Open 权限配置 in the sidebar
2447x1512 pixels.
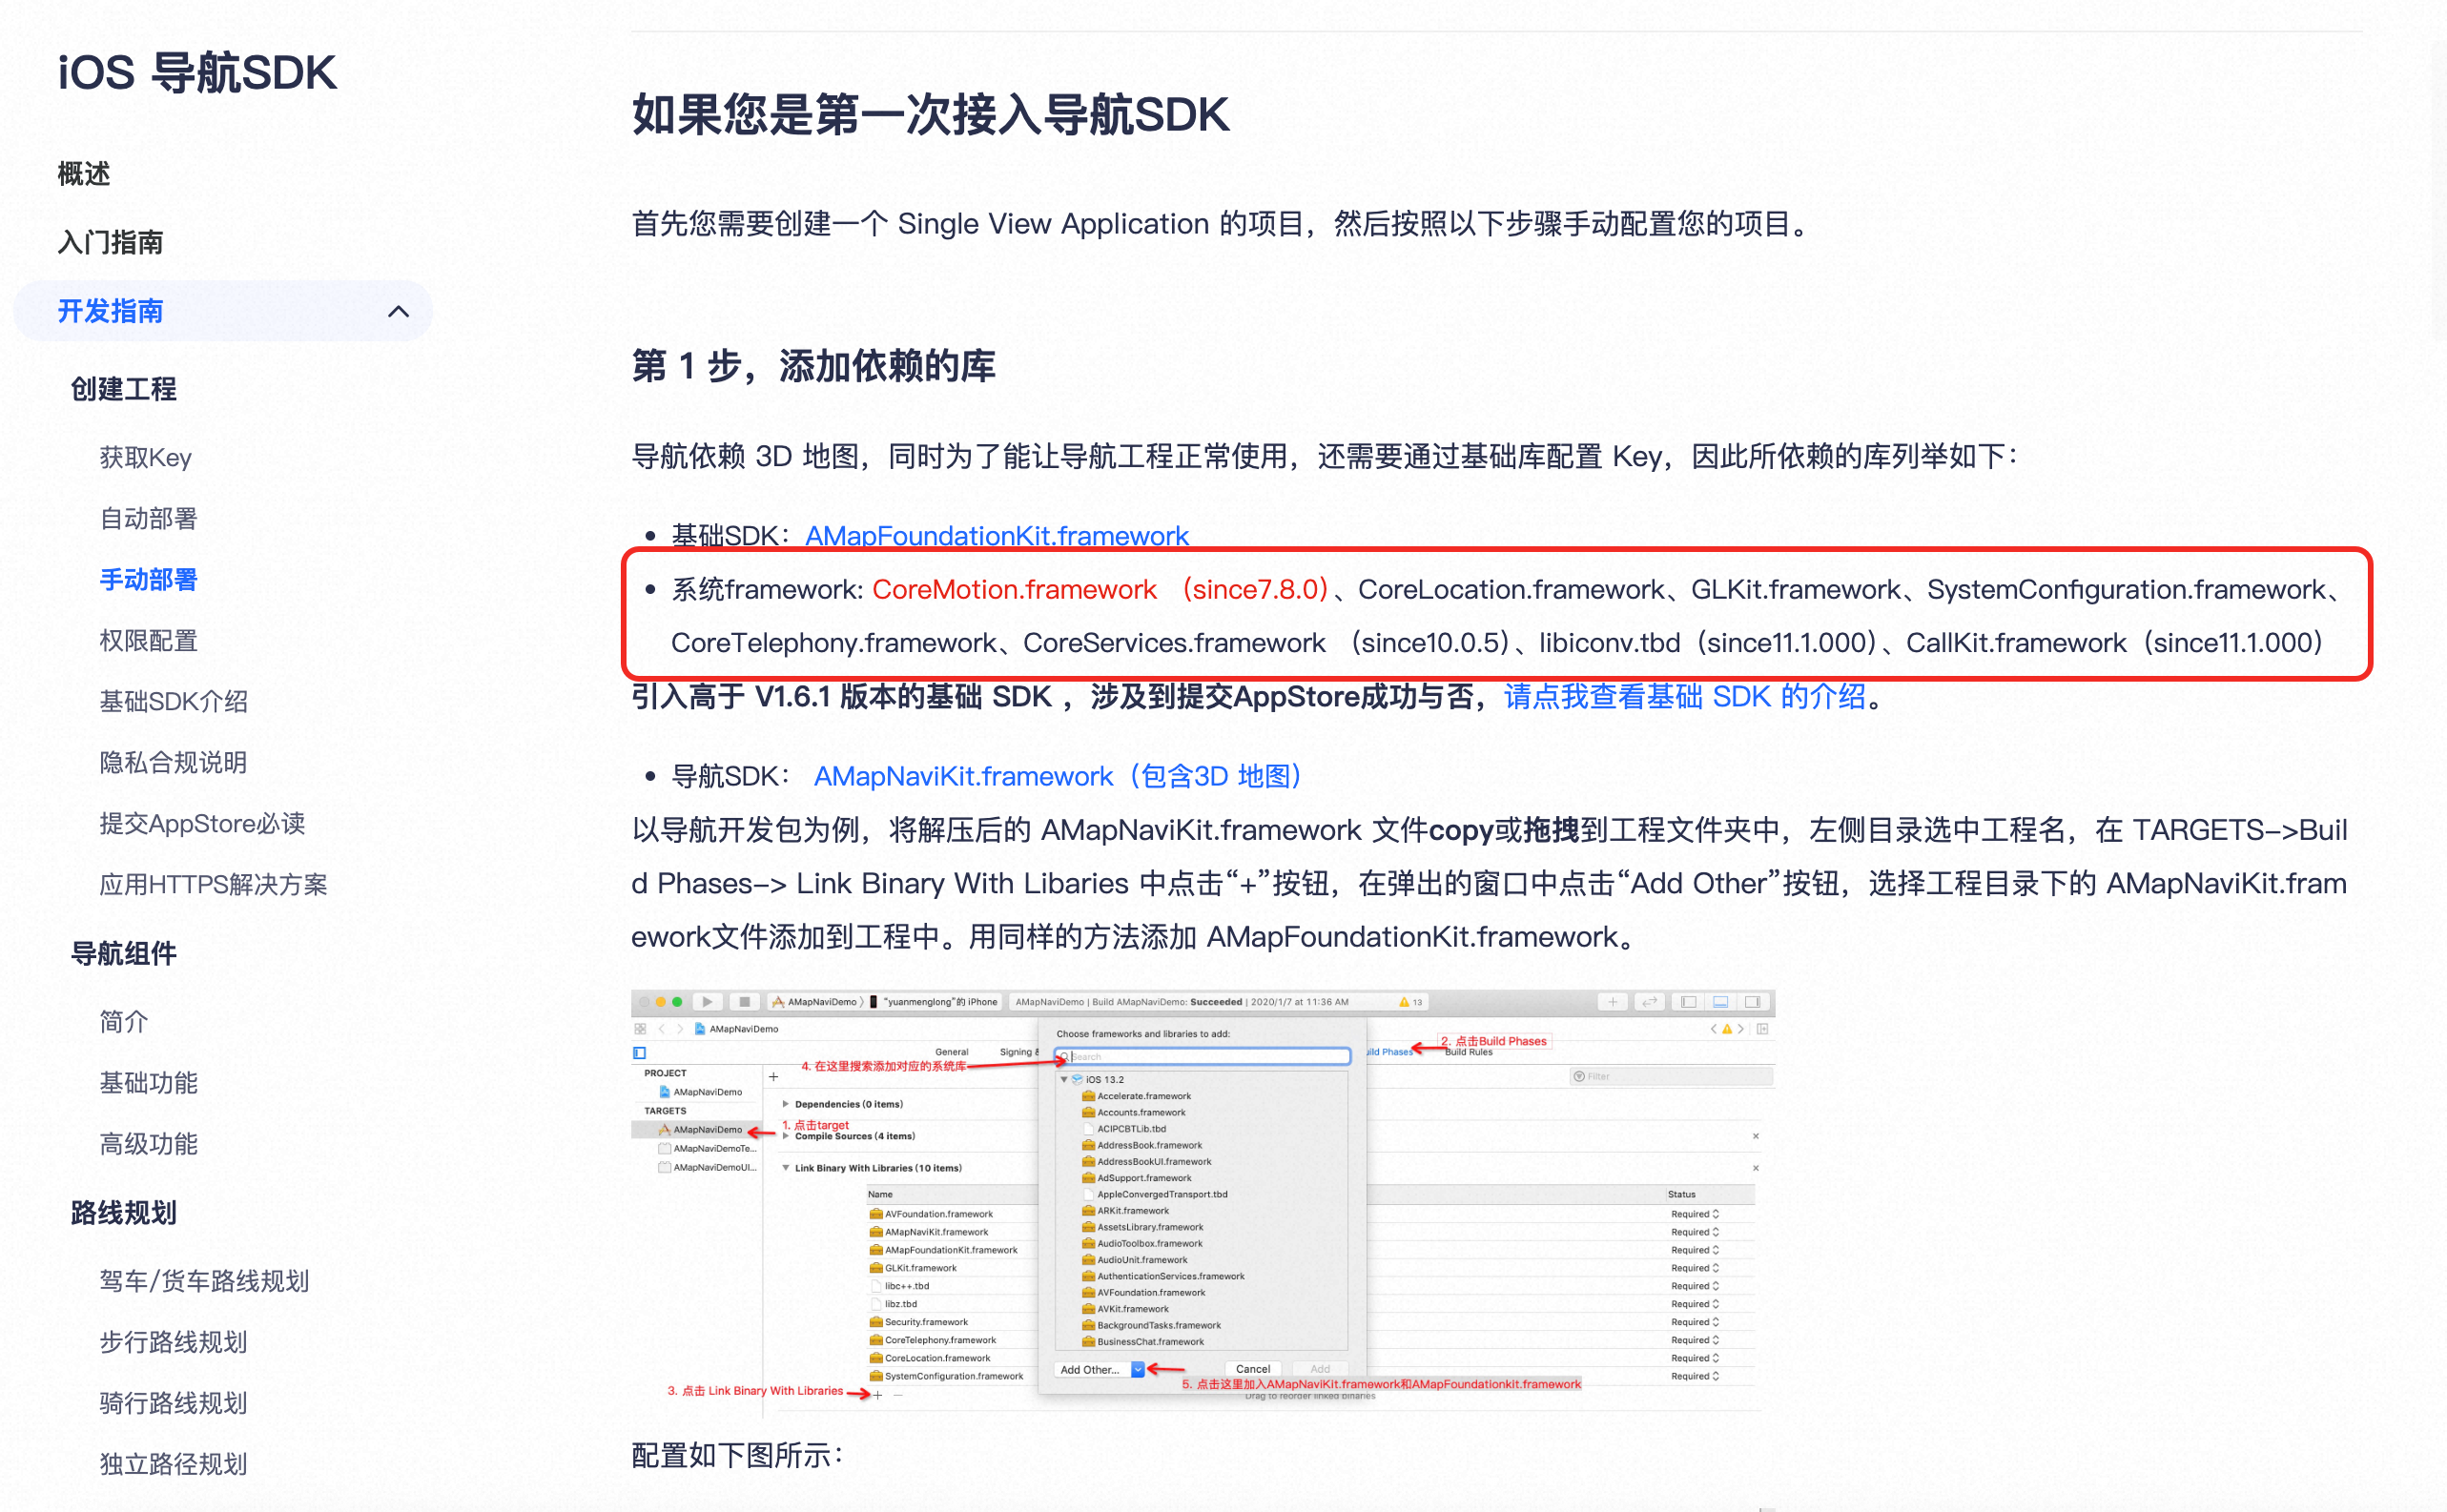(148, 641)
